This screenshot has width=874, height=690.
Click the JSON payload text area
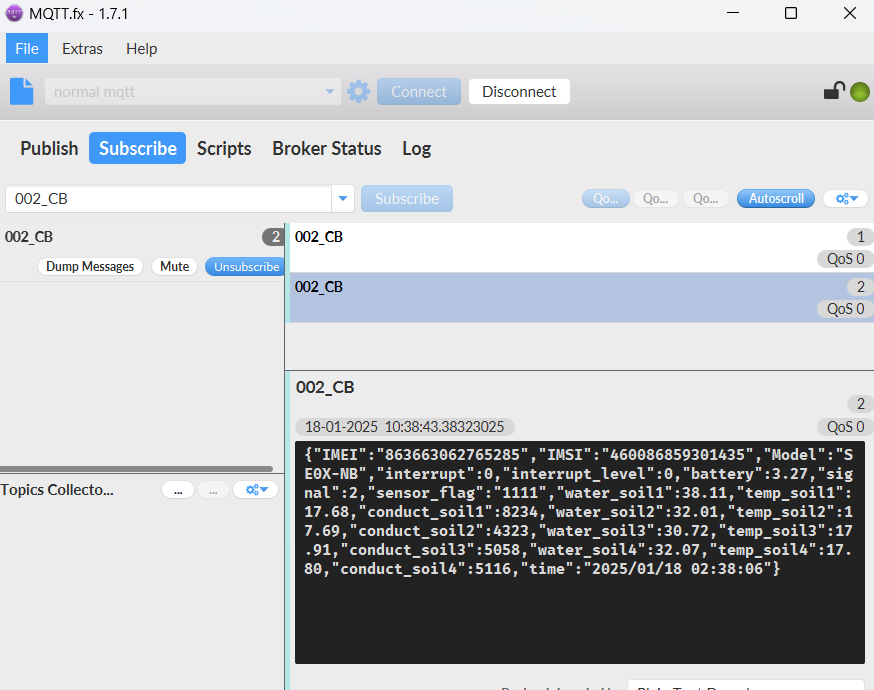[x=580, y=552]
